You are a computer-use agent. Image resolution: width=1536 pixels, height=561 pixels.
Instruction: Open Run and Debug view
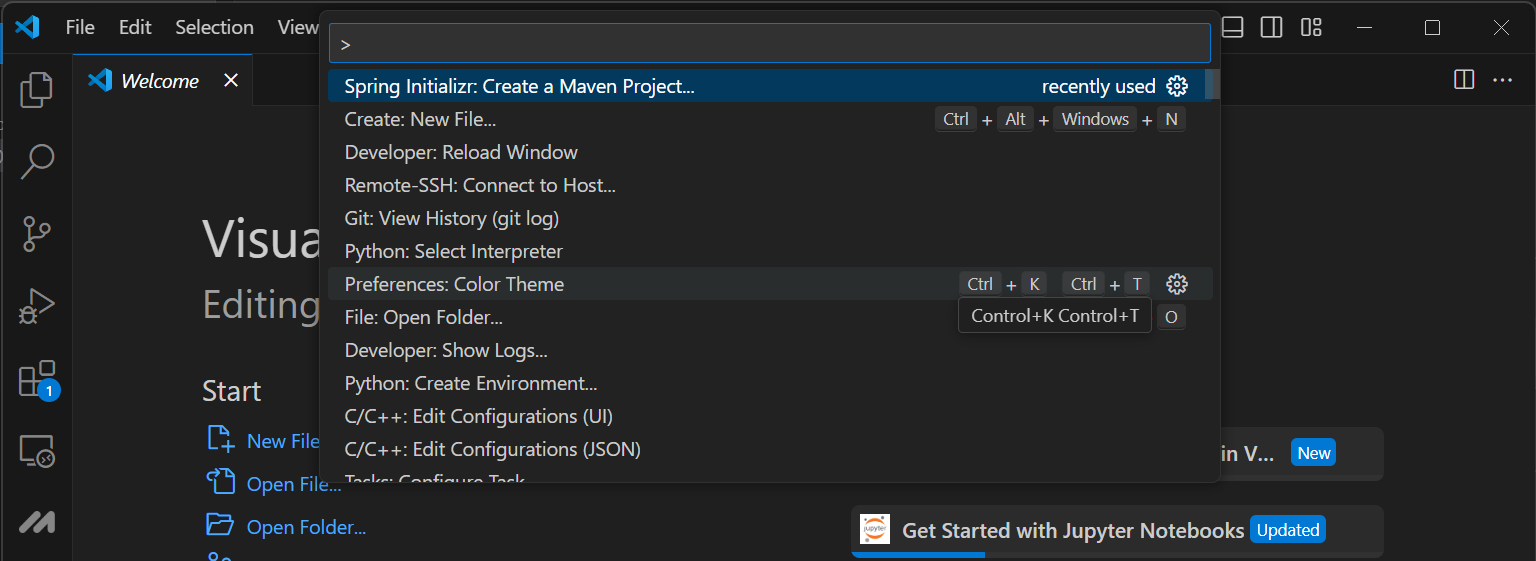pyautogui.click(x=36, y=307)
